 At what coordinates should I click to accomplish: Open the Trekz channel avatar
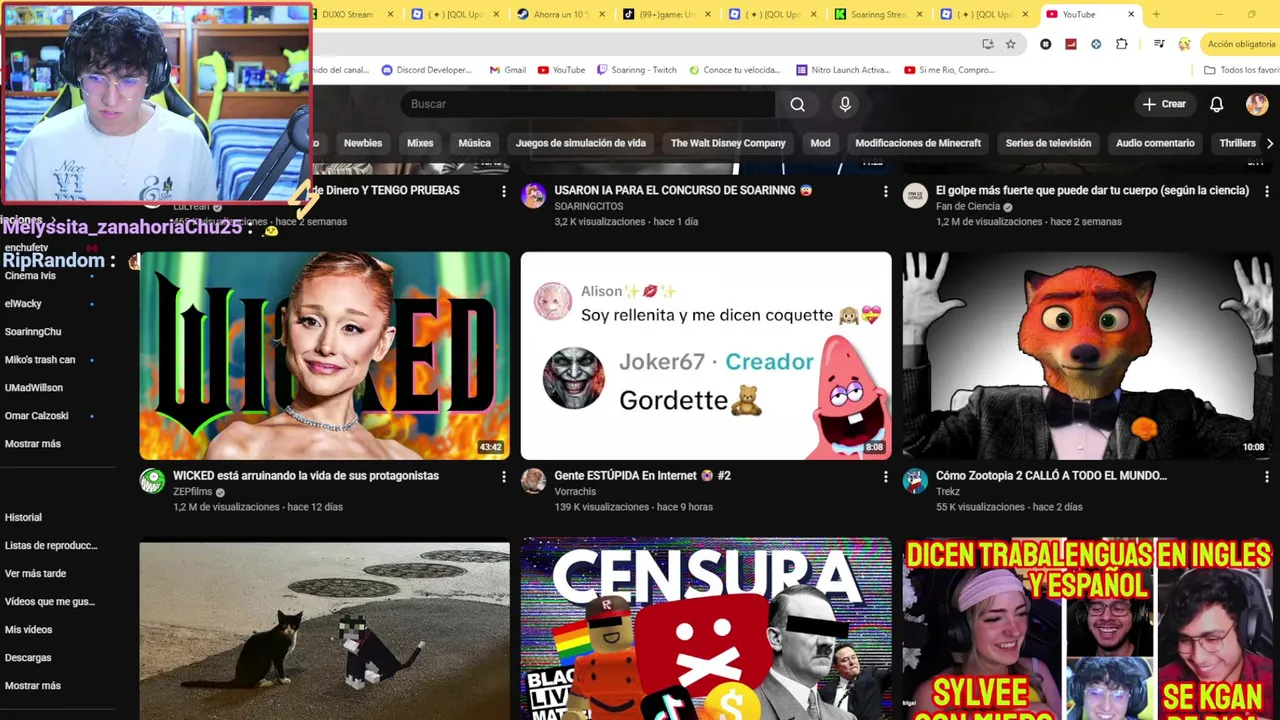(915, 481)
